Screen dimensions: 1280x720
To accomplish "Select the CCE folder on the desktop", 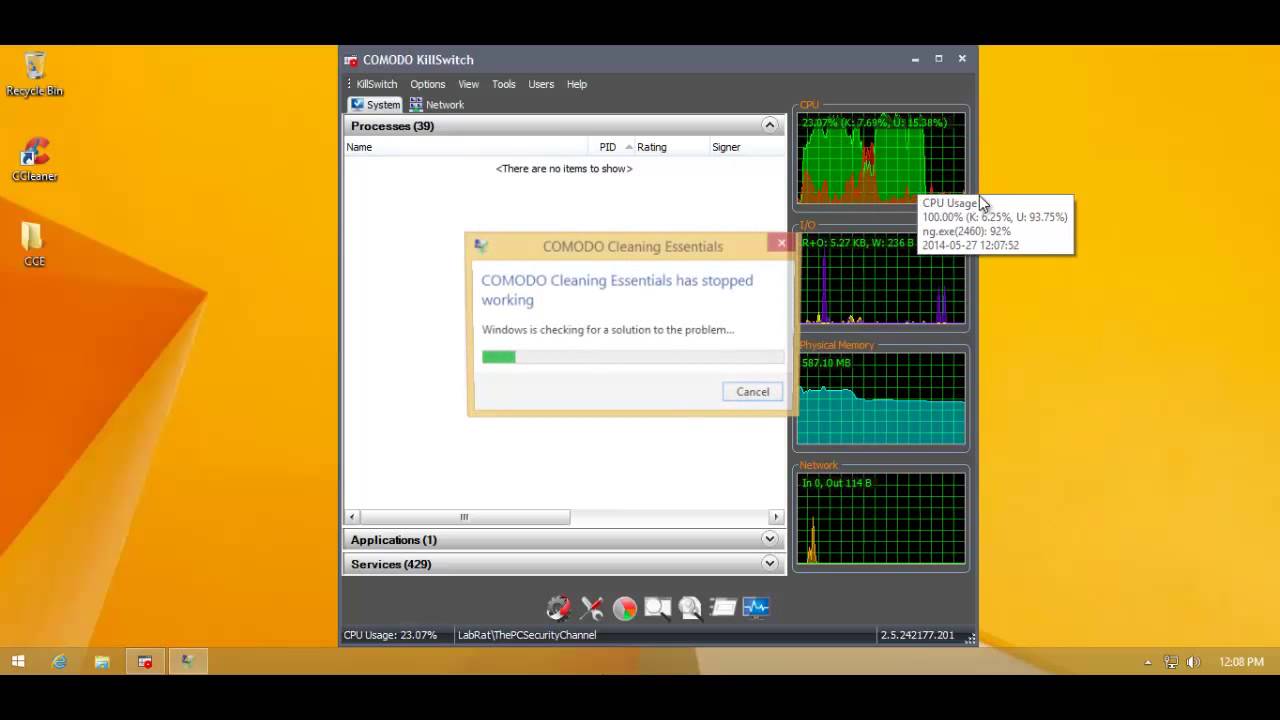I will 35,245.
